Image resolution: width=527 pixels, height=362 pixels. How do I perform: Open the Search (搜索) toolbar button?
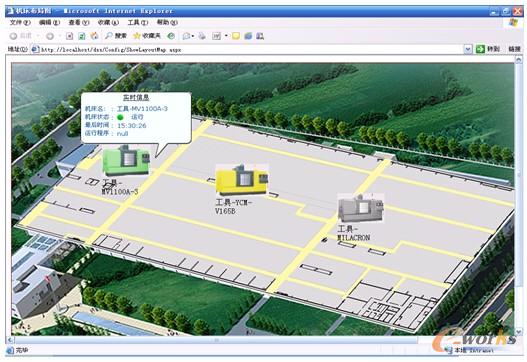116,36
